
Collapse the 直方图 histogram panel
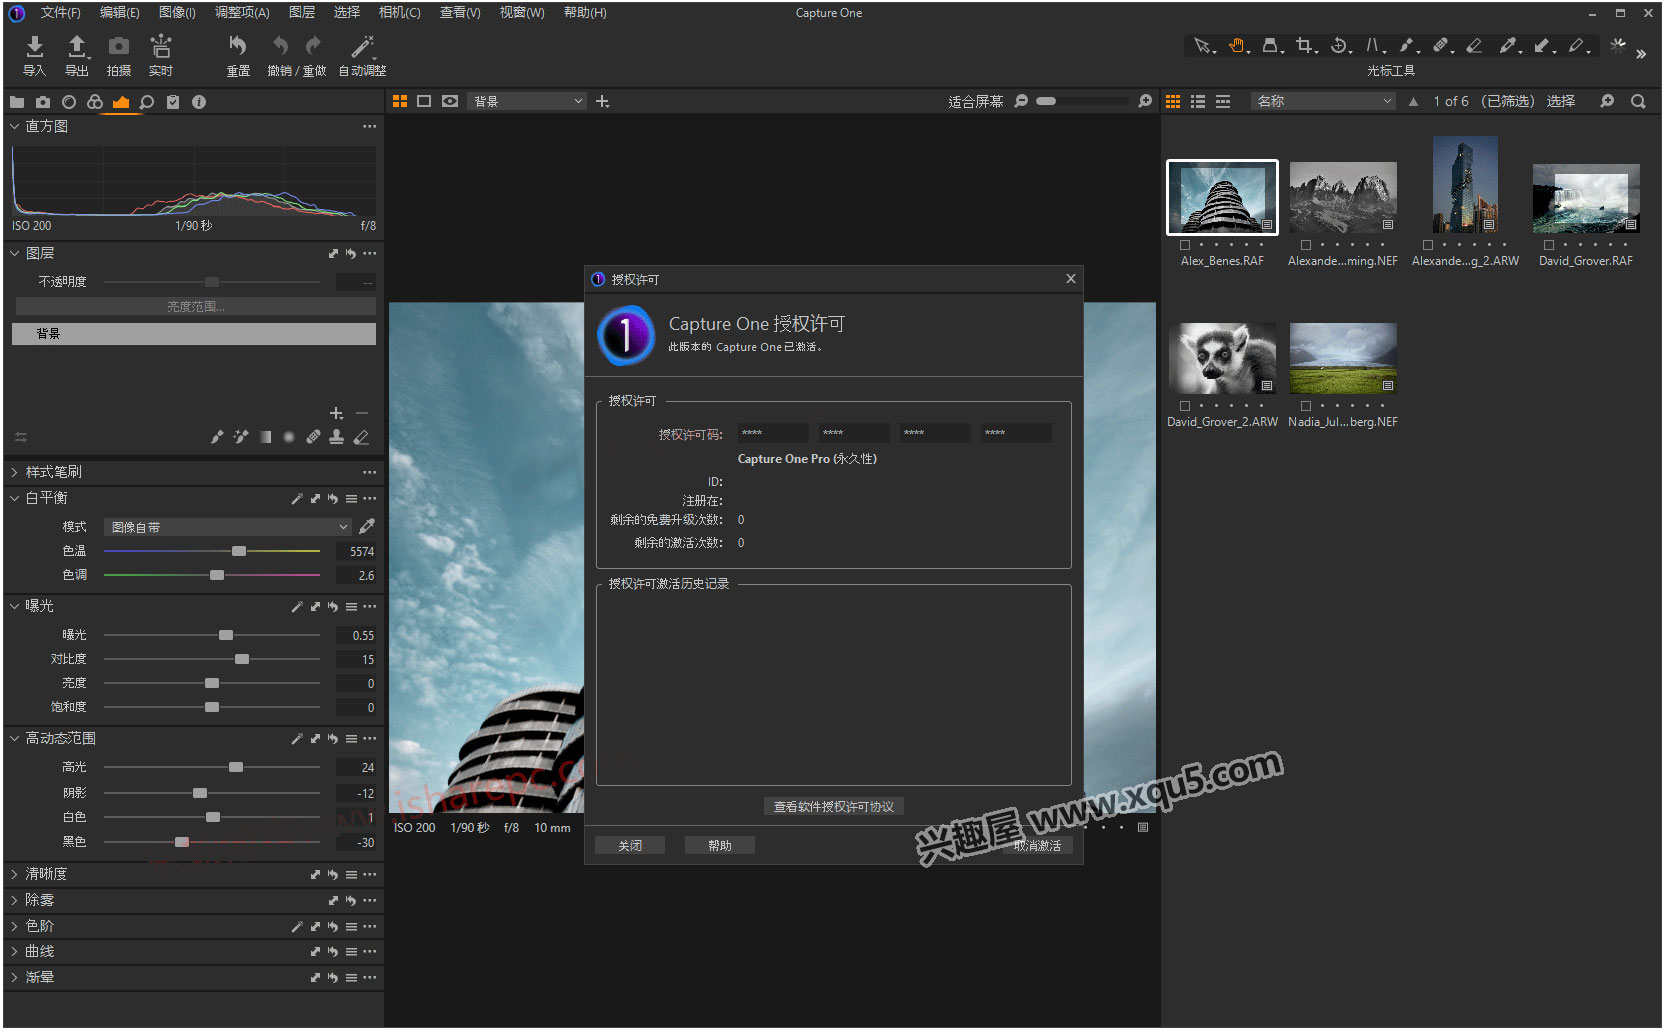coord(15,127)
